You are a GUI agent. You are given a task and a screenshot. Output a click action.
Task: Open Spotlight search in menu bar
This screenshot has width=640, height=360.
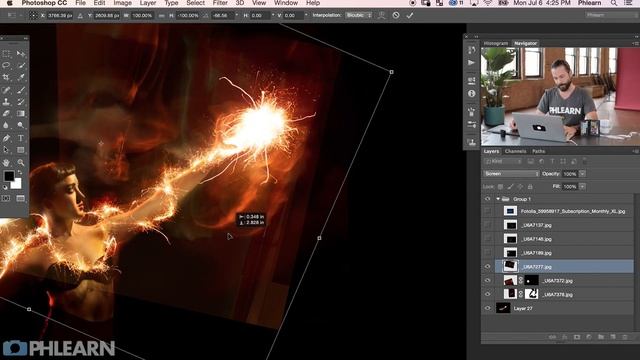tap(614, 3)
